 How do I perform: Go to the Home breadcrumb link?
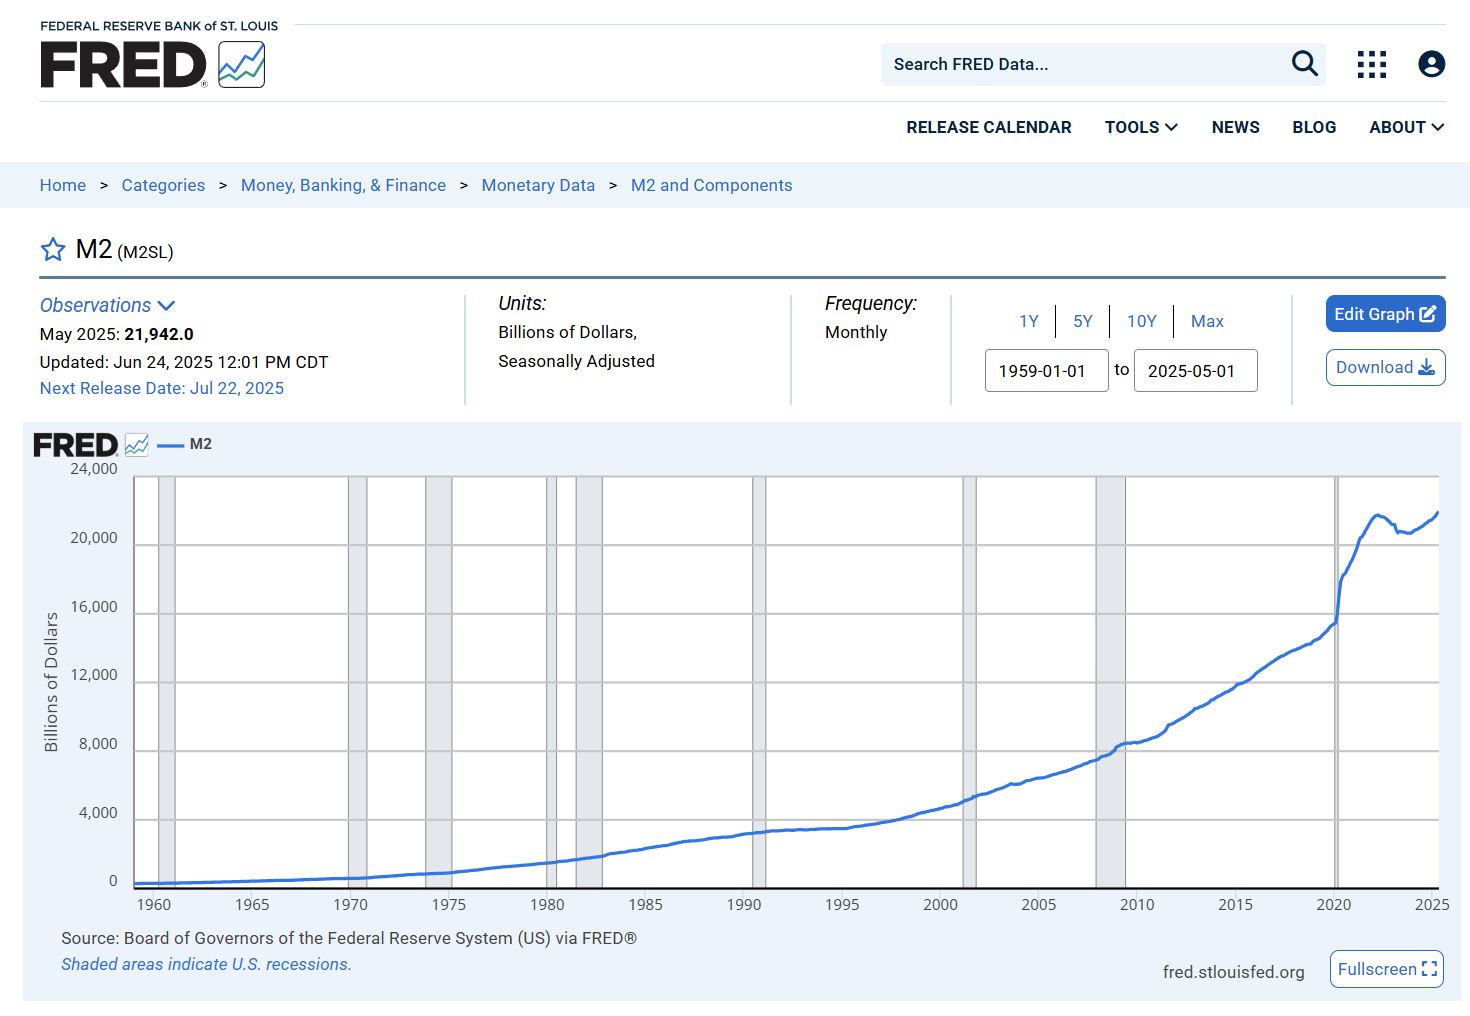tap(63, 185)
